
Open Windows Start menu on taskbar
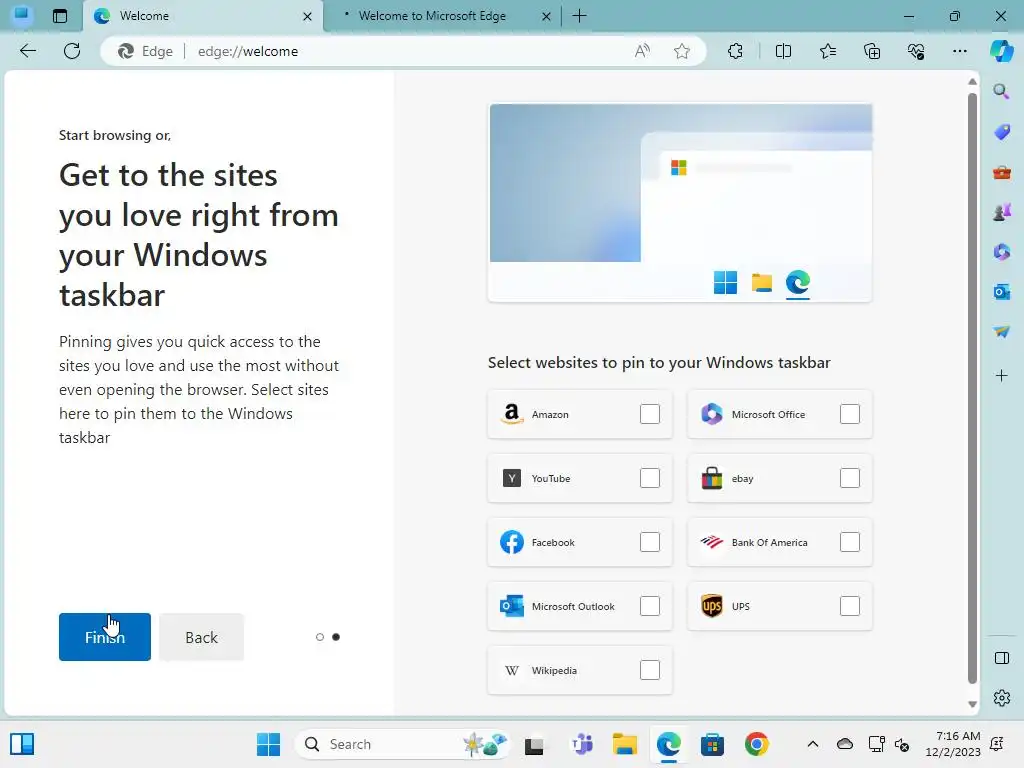[x=268, y=744]
